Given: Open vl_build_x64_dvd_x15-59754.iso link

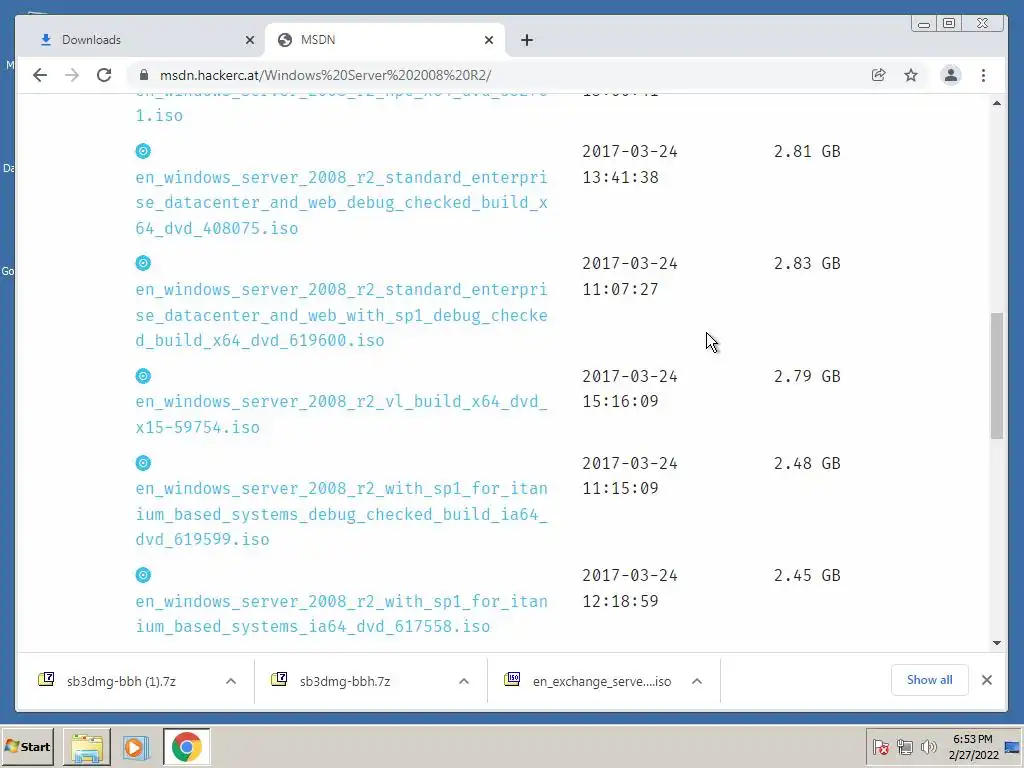Looking at the screenshot, I should point(342,414).
